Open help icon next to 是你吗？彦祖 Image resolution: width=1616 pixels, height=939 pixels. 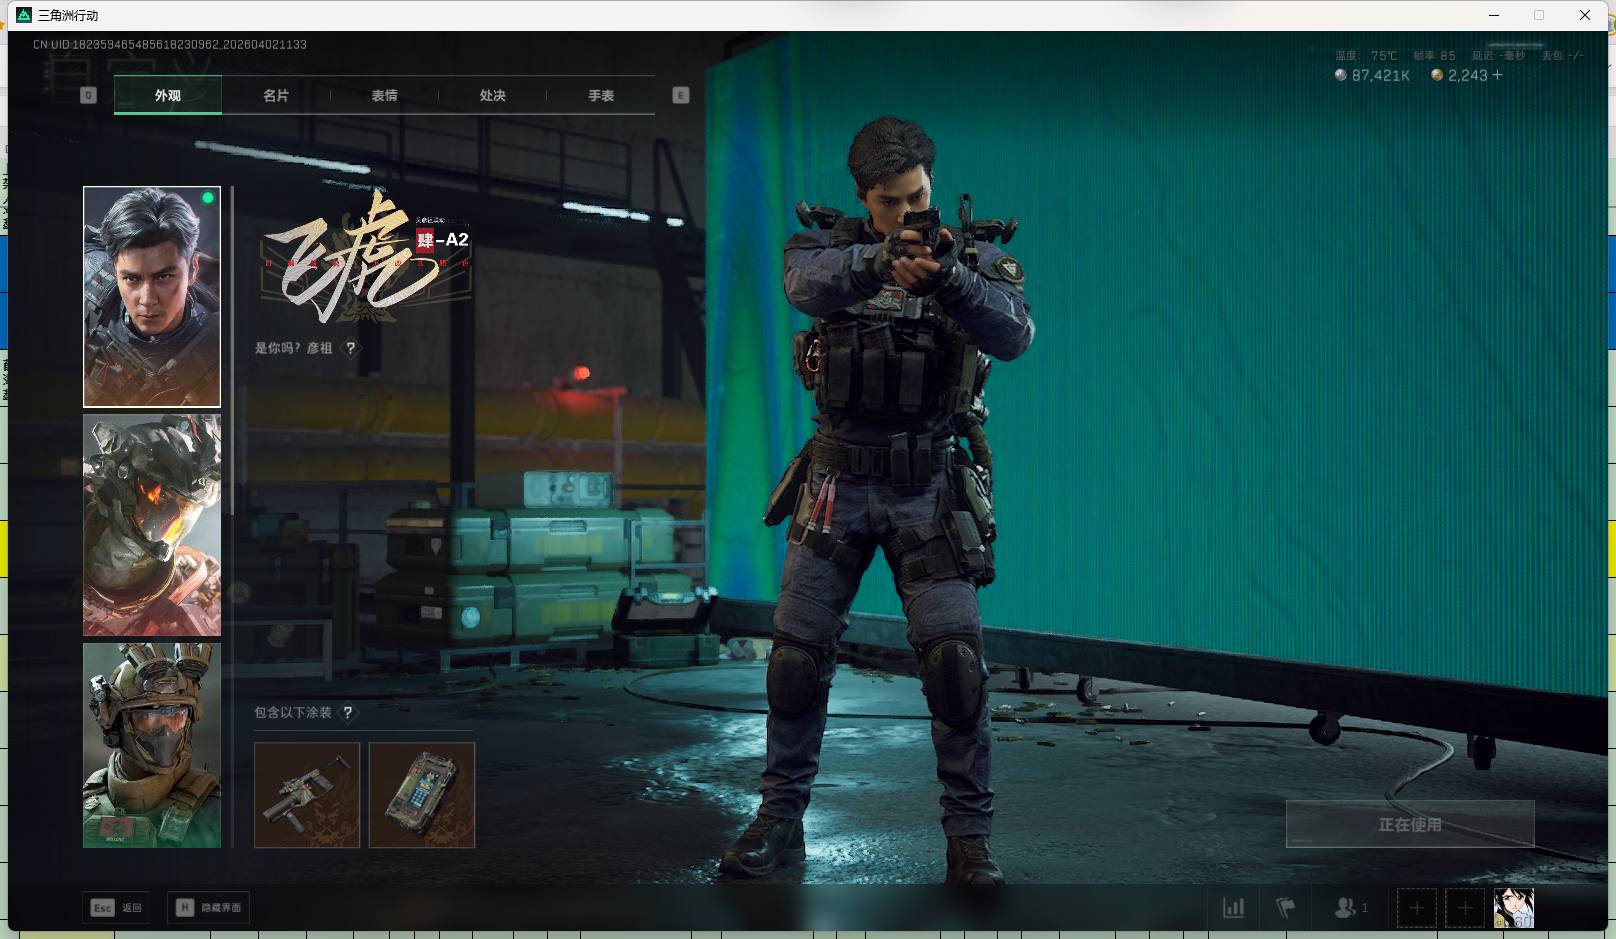pos(350,348)
